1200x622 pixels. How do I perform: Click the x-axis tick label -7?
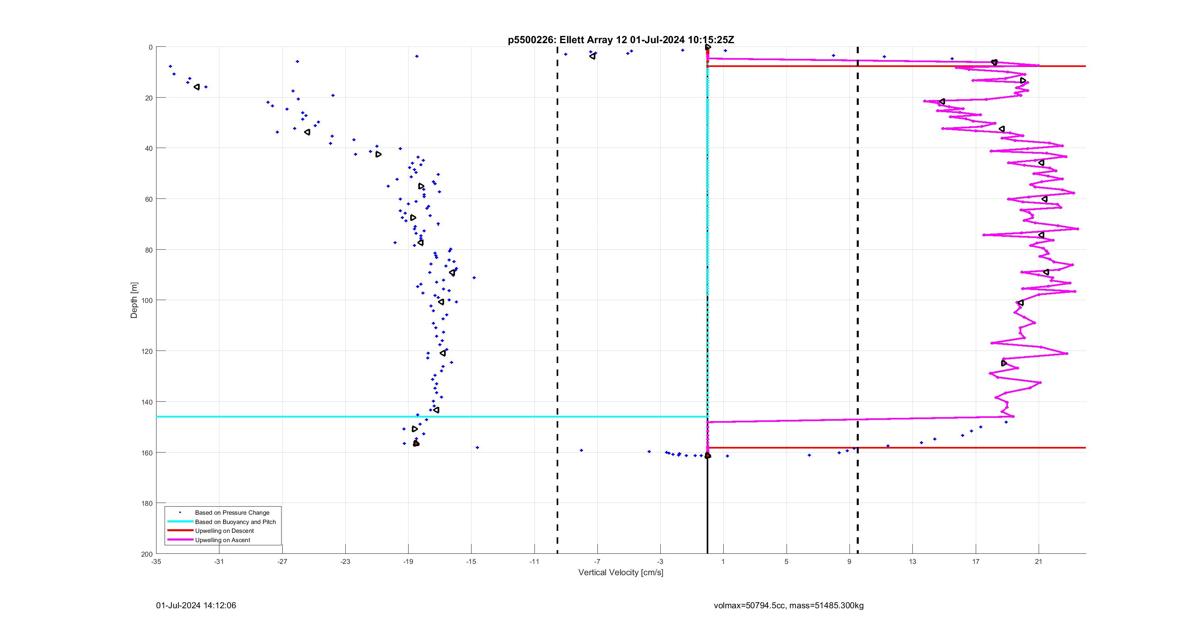coord(597,562)
